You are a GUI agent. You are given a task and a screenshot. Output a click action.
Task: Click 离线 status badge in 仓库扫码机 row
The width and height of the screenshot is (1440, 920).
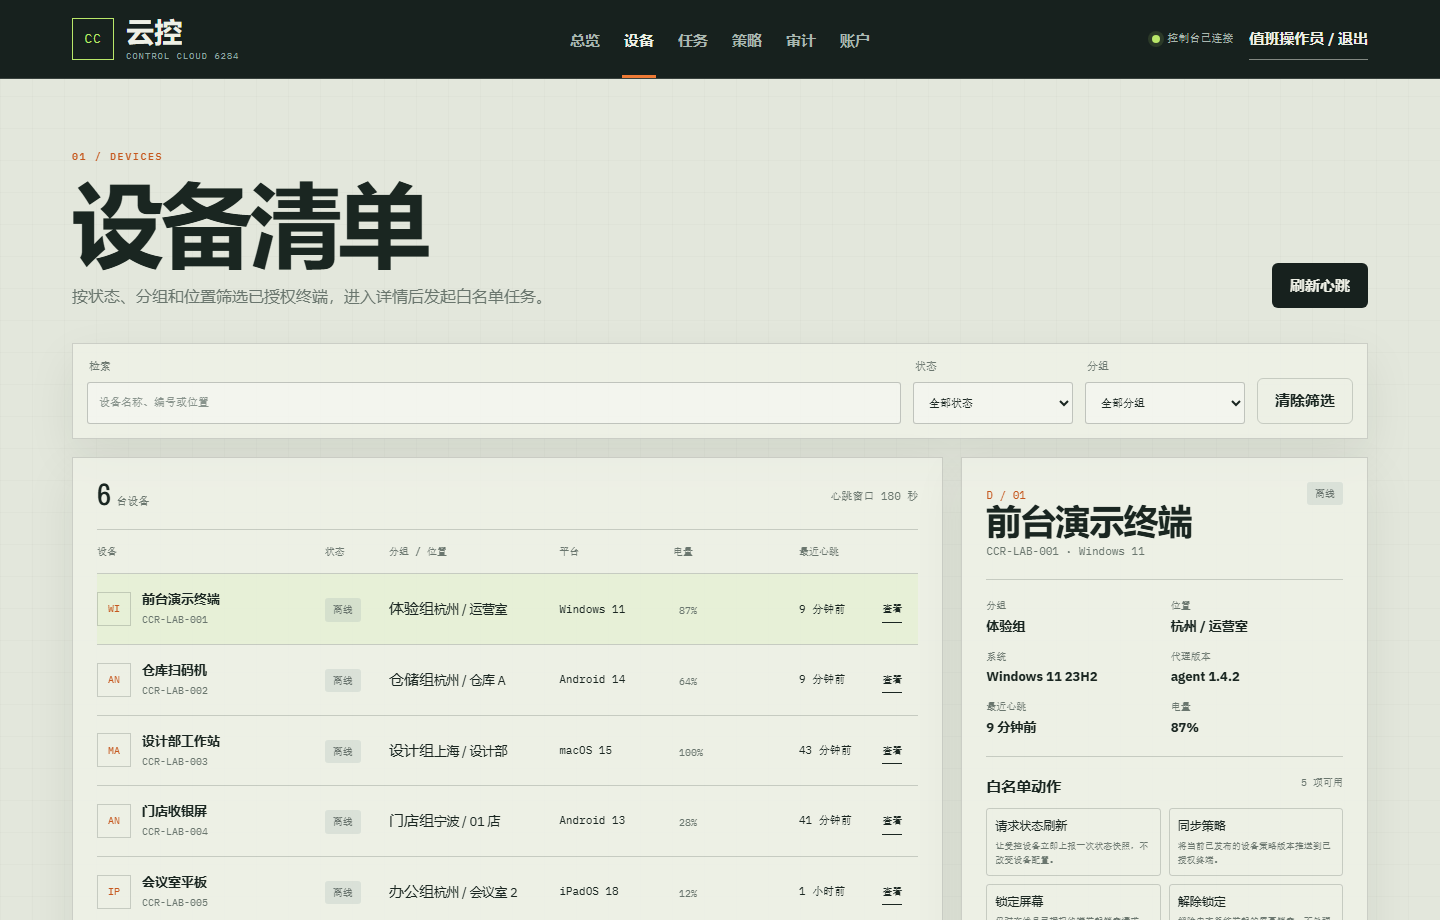343,681
